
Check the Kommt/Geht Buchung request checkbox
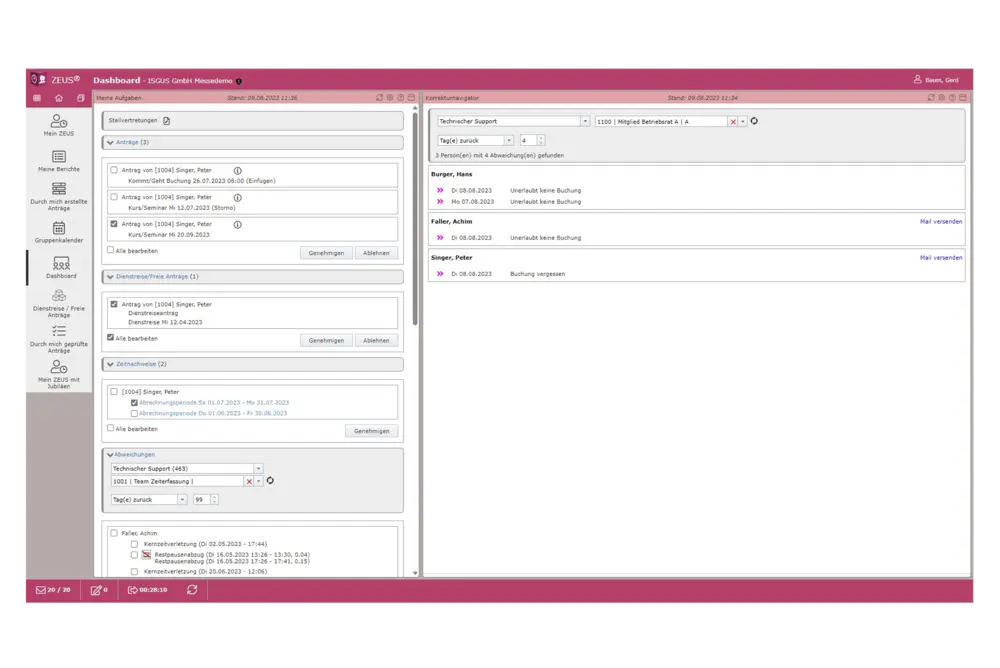tap(114, 170)
